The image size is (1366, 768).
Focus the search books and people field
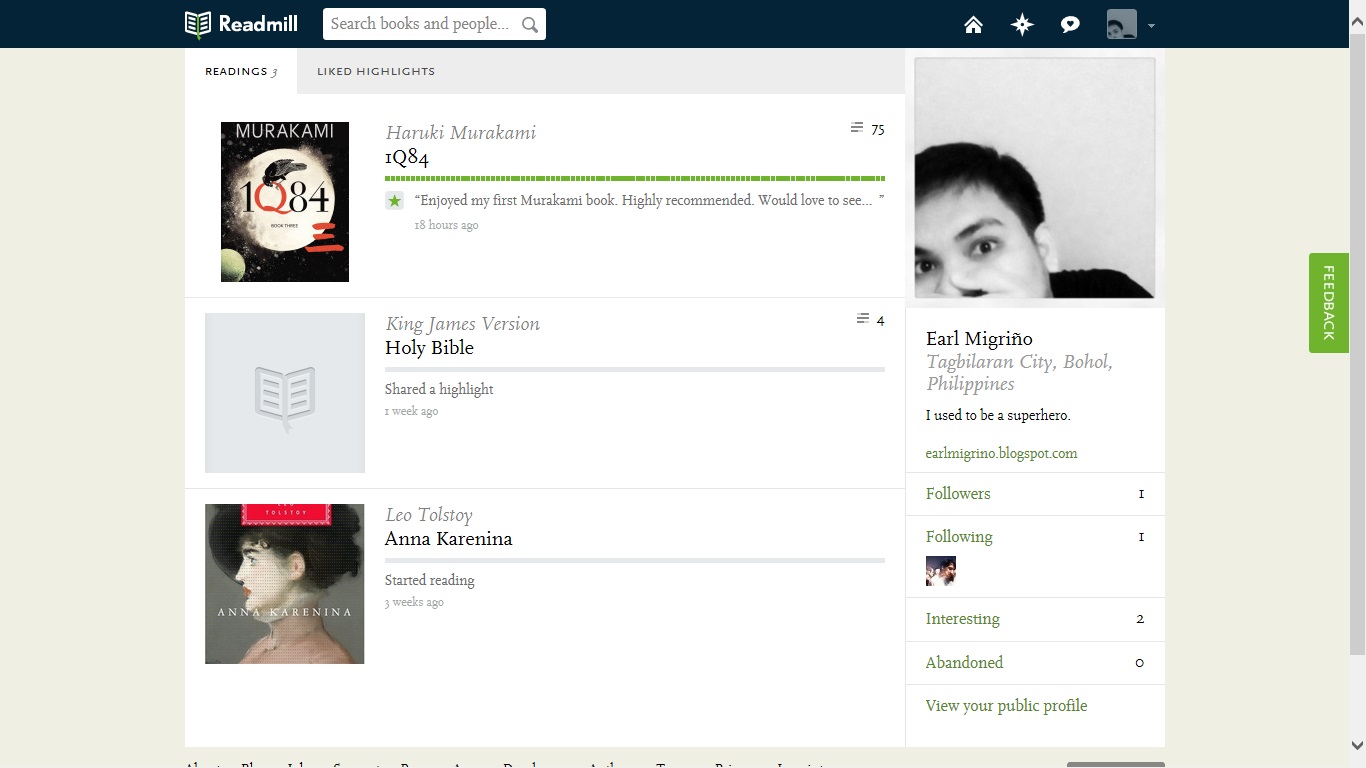(434, 24)
